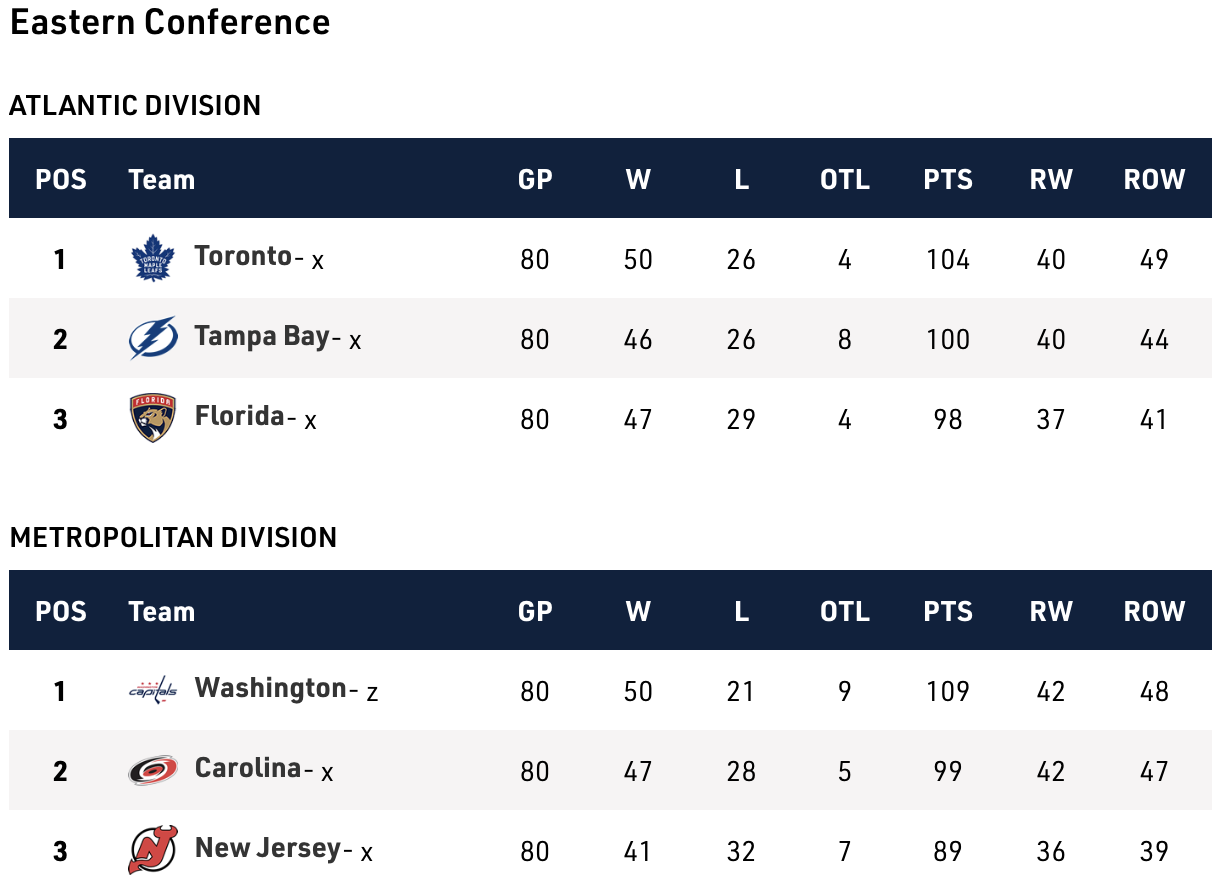The width and height of the screenshot is (1212, 888).
Task: Click the Washington Capitals logo
Action: tap(153, 690)
